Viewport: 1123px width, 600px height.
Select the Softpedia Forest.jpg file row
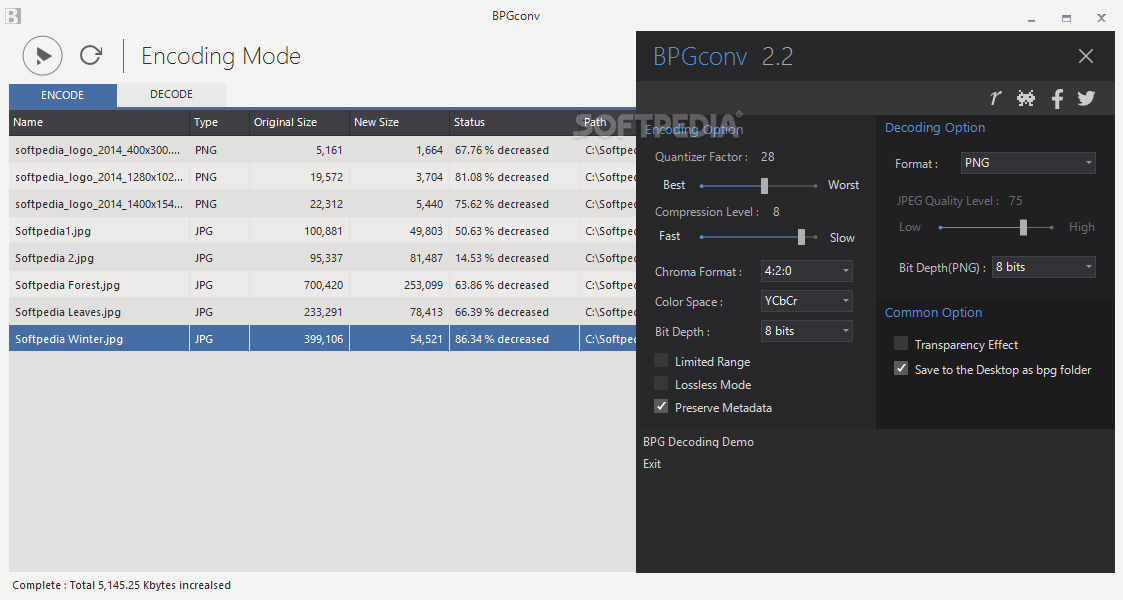pos(322,285)
